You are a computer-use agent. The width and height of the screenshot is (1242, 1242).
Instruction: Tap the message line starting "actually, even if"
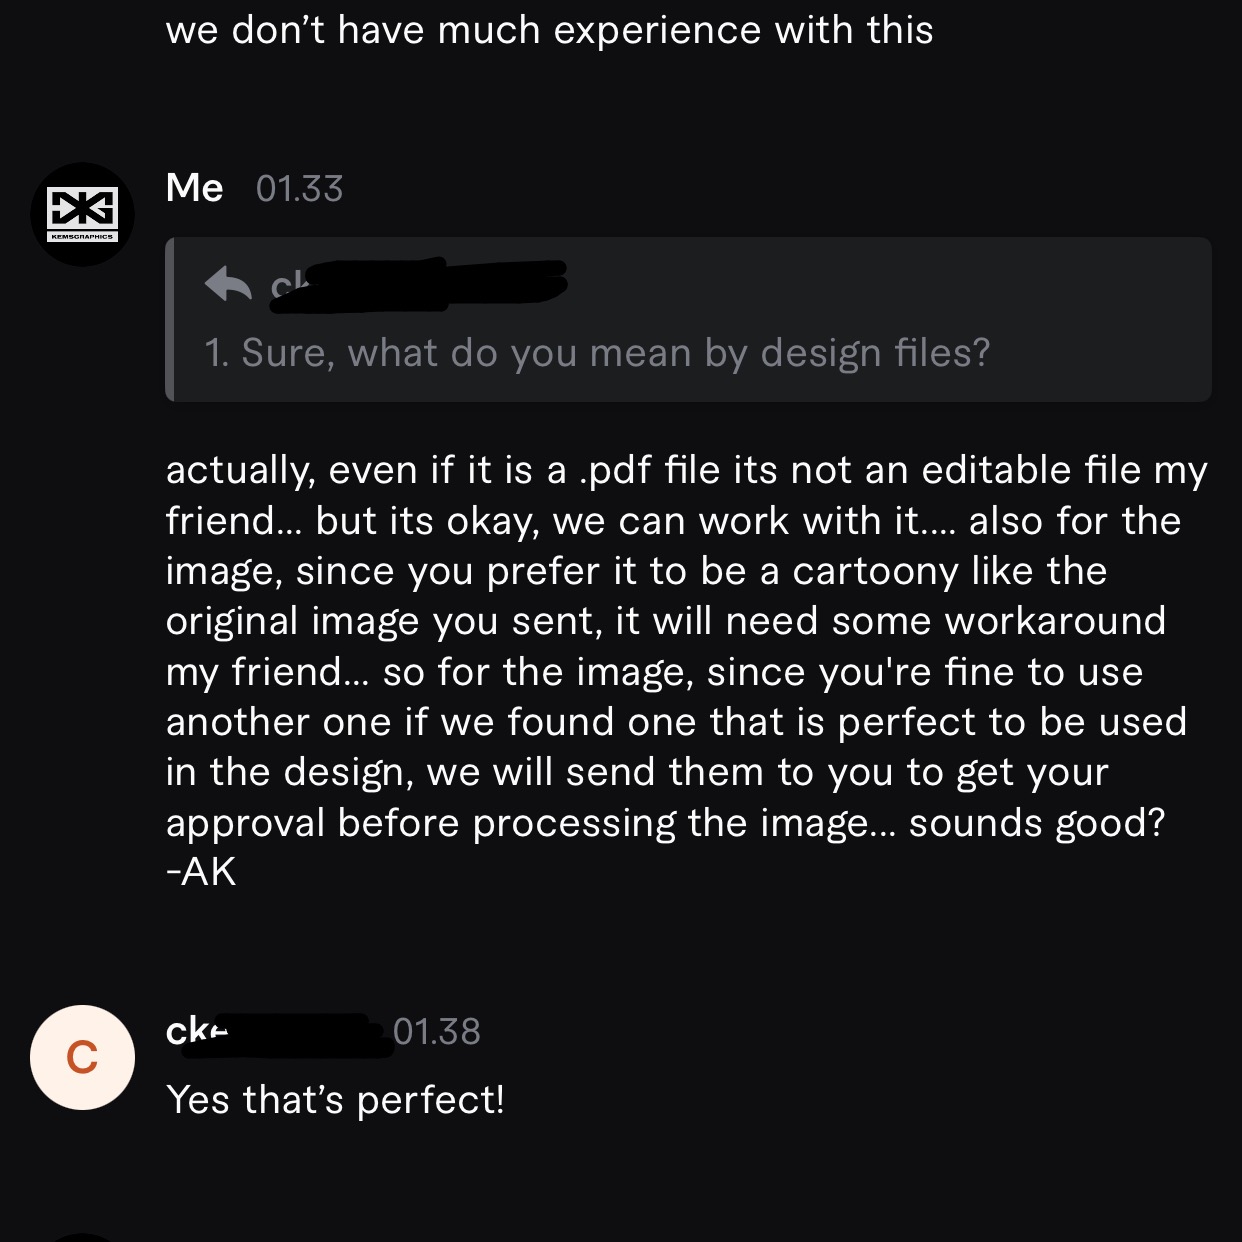pos(687,470)
